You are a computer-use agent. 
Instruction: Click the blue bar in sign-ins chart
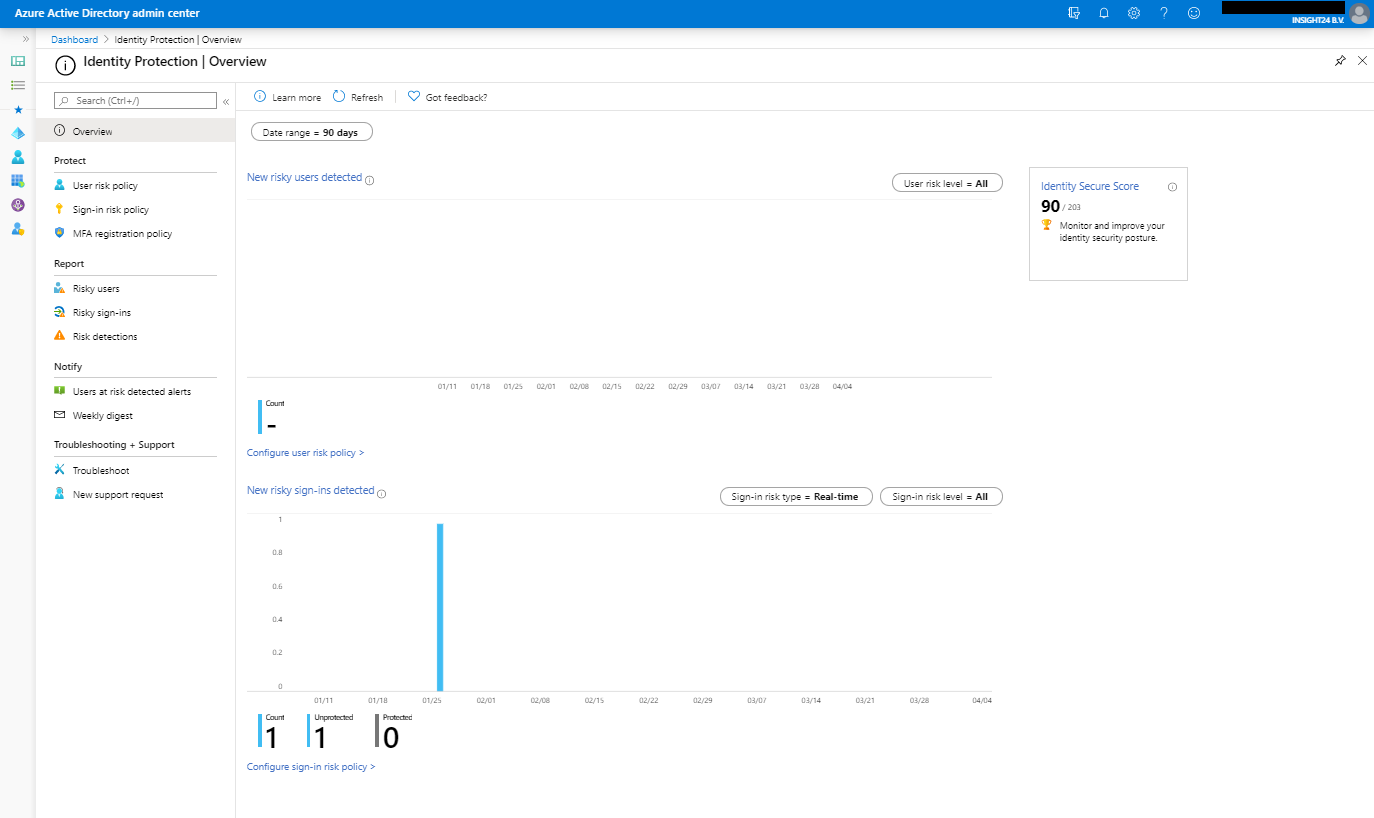[x=440, y=606]
